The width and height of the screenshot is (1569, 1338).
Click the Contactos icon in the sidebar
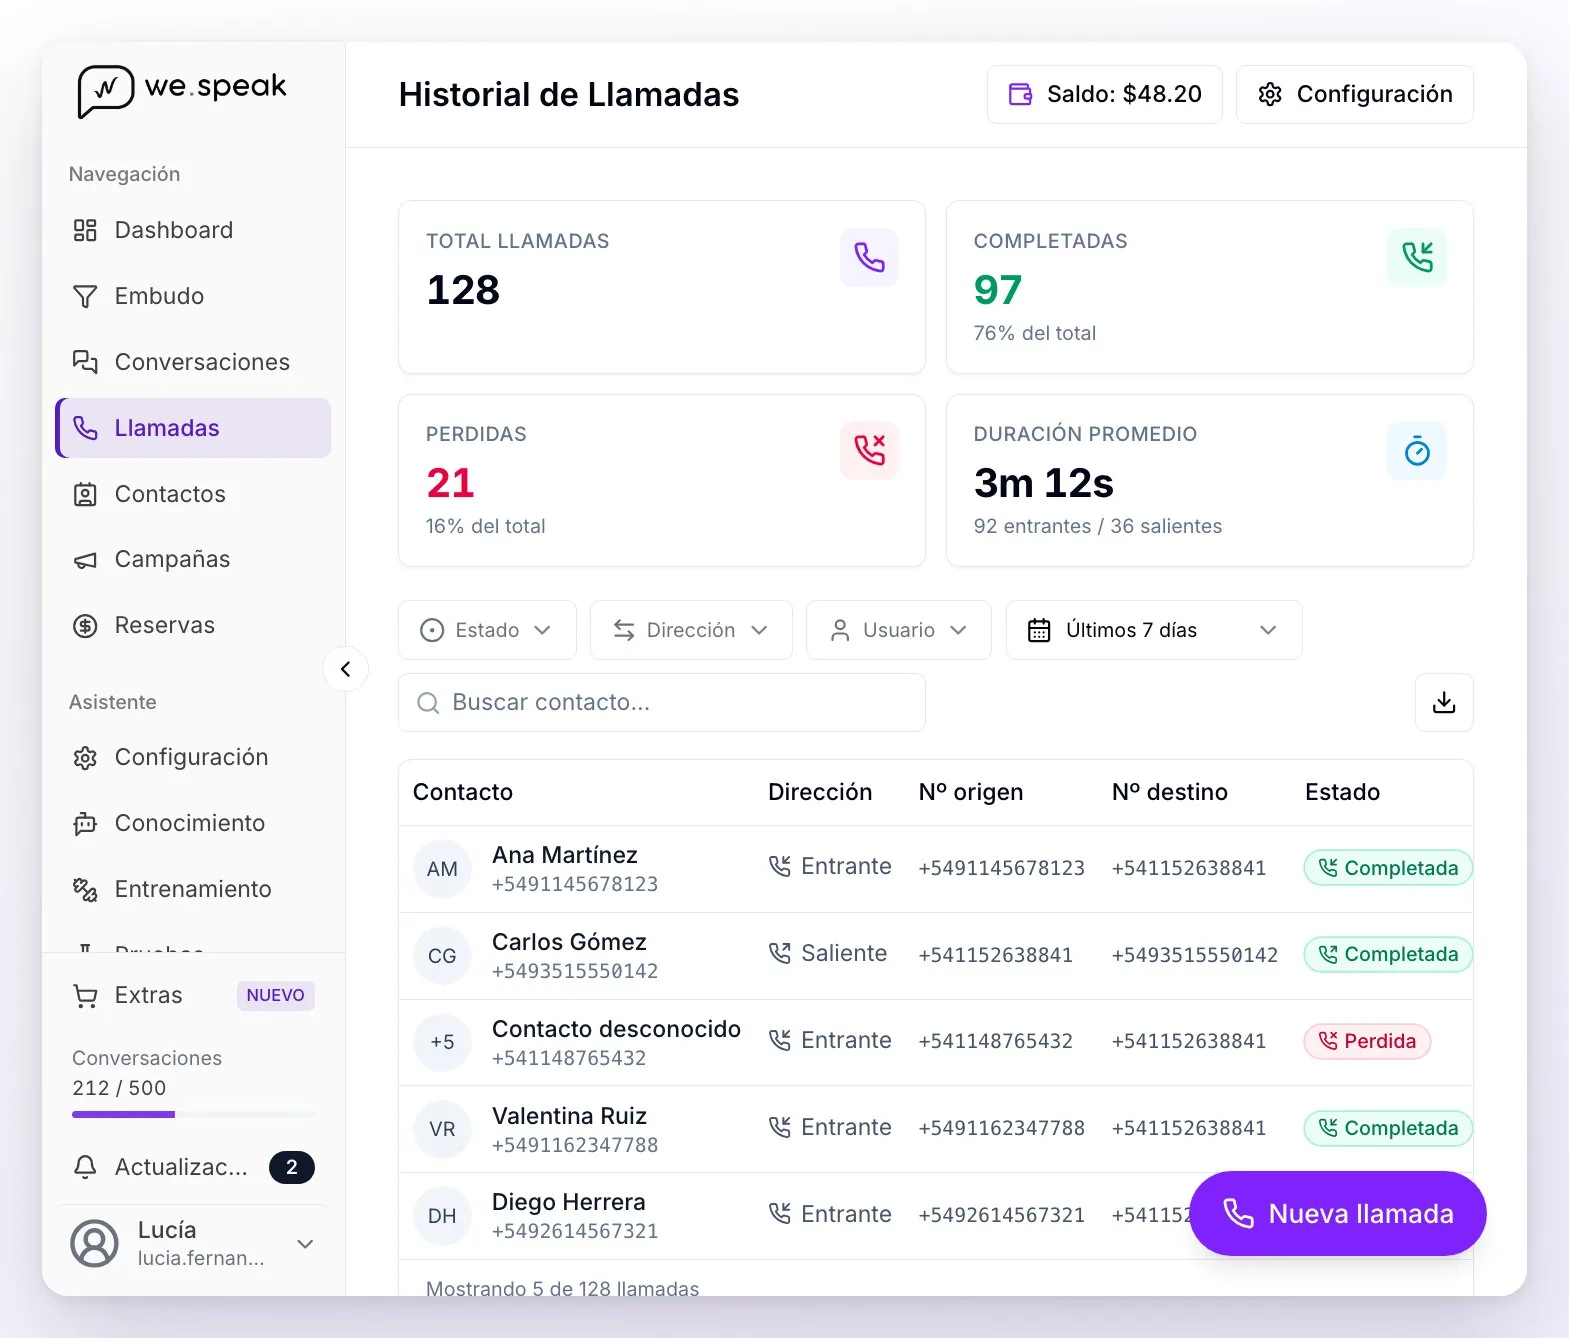(85, 494)
